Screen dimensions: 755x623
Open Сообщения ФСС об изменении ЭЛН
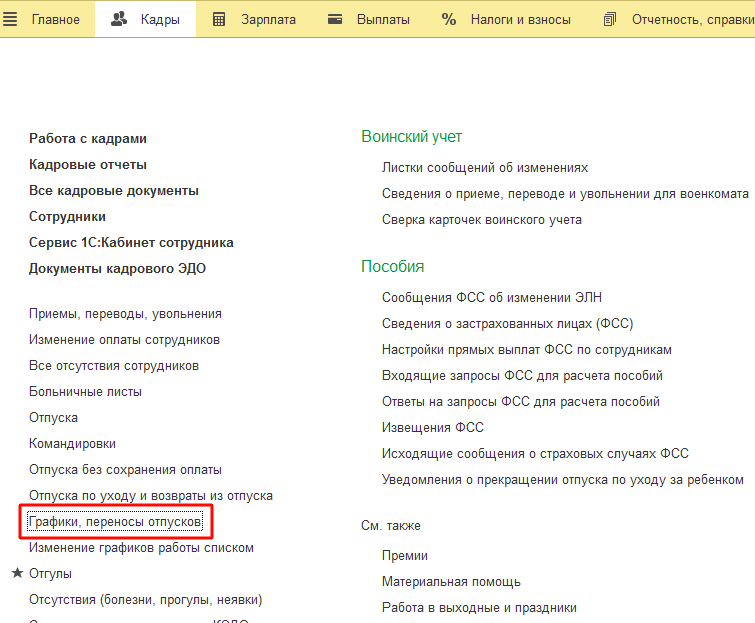tap(492, 298)
